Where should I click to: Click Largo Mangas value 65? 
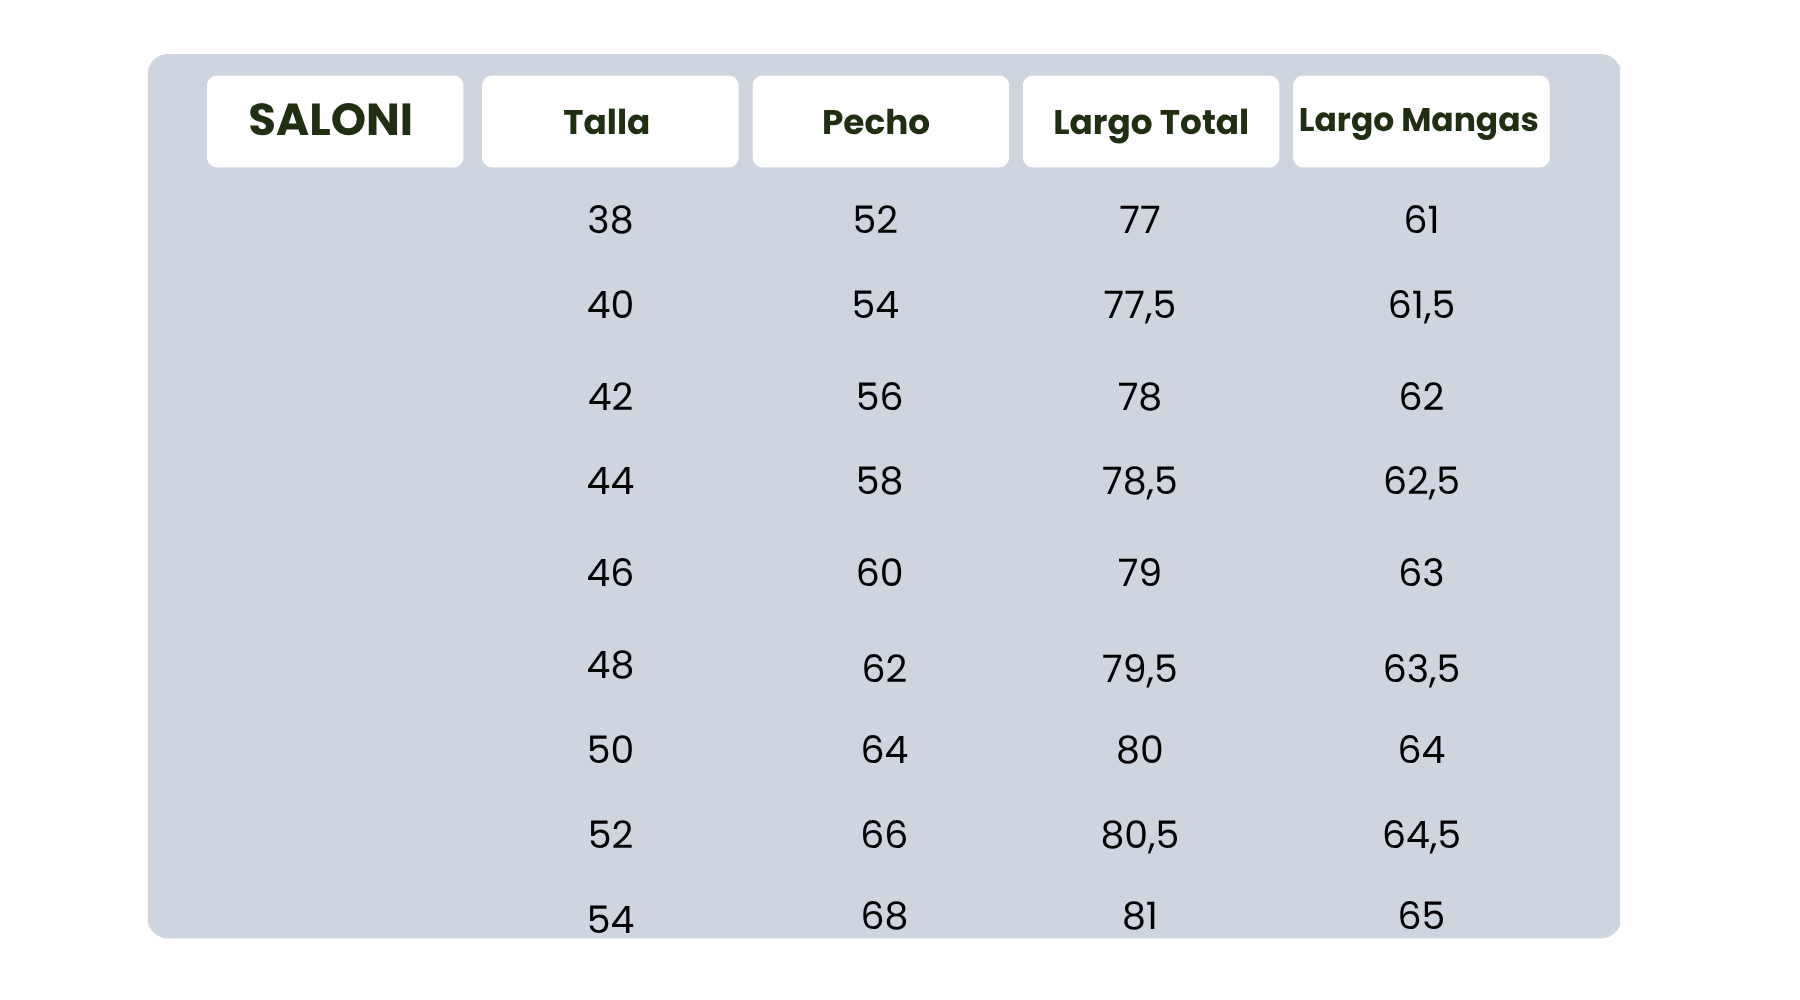pos(1421,916)
